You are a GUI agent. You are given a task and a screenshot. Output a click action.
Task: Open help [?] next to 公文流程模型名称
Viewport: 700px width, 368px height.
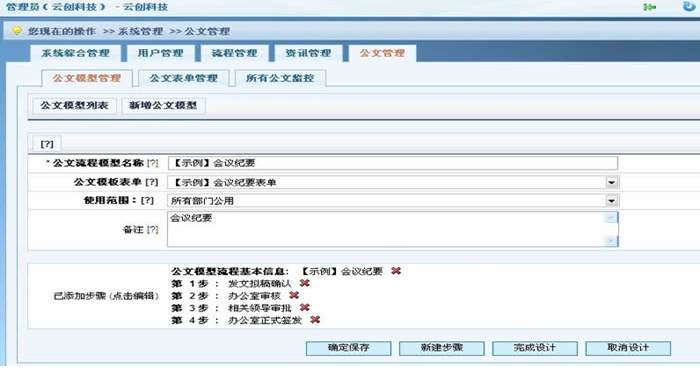pyautogui.click(x=153, y=163)
